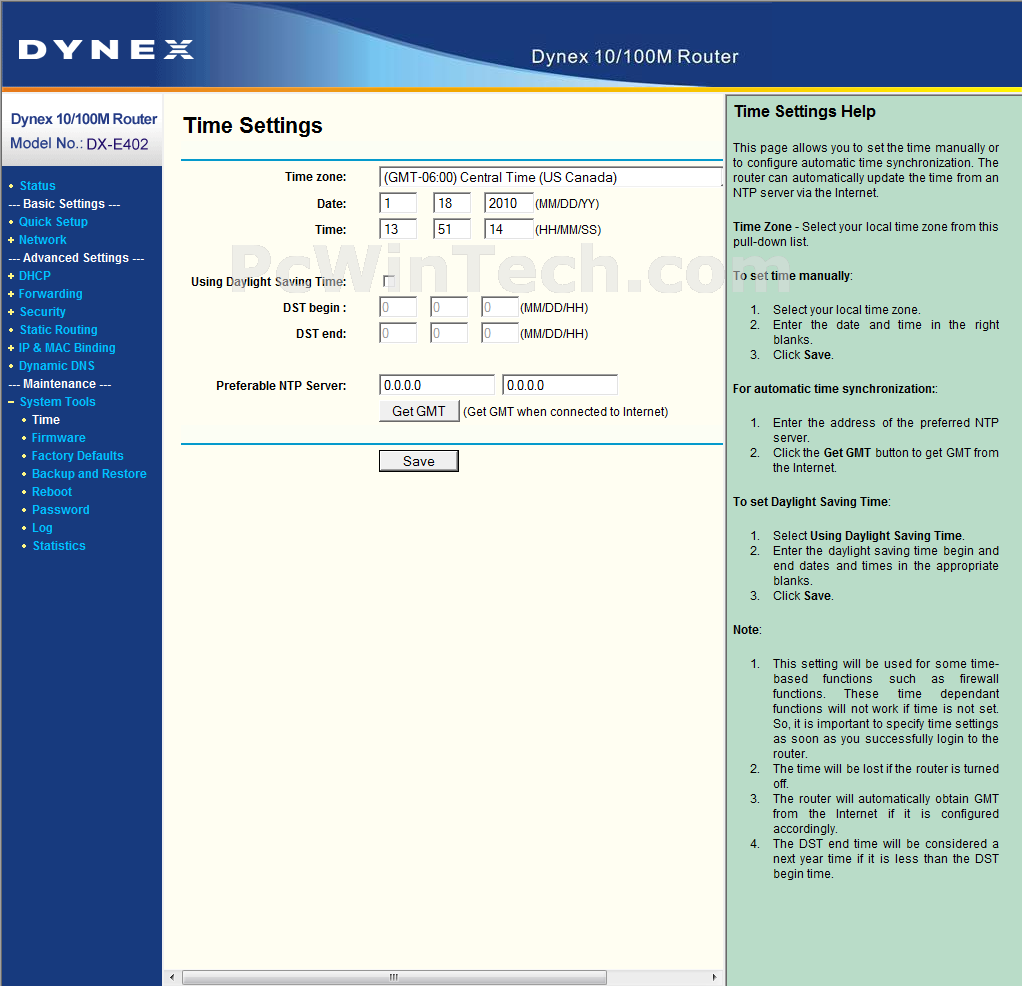The image size is (1022, 986).
Task: Click the DST begin month field
Action: [x=398, y=307]
